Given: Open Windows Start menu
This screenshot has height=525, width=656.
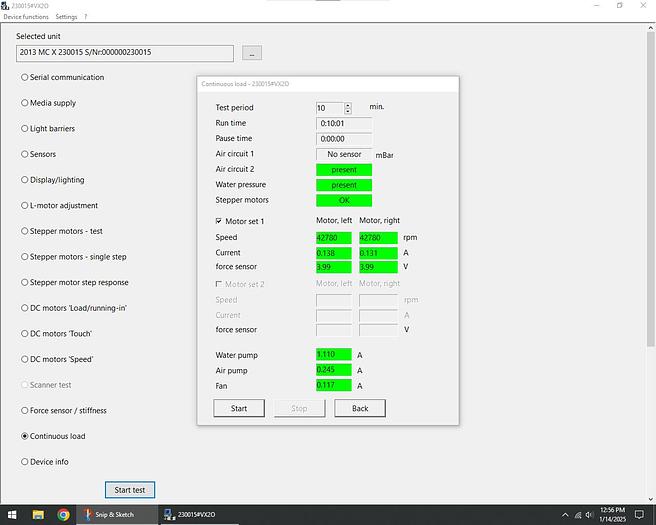Looking at the screenshot, I should pos(11,515).
